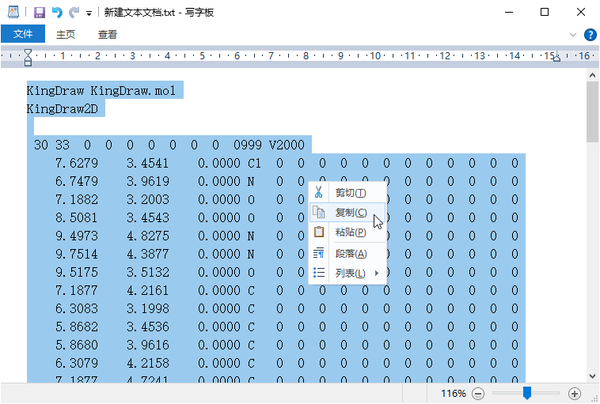Viewport: 600px width, 404px height.
Task: Close the WordPad window
Action: (x=581, y=12)
